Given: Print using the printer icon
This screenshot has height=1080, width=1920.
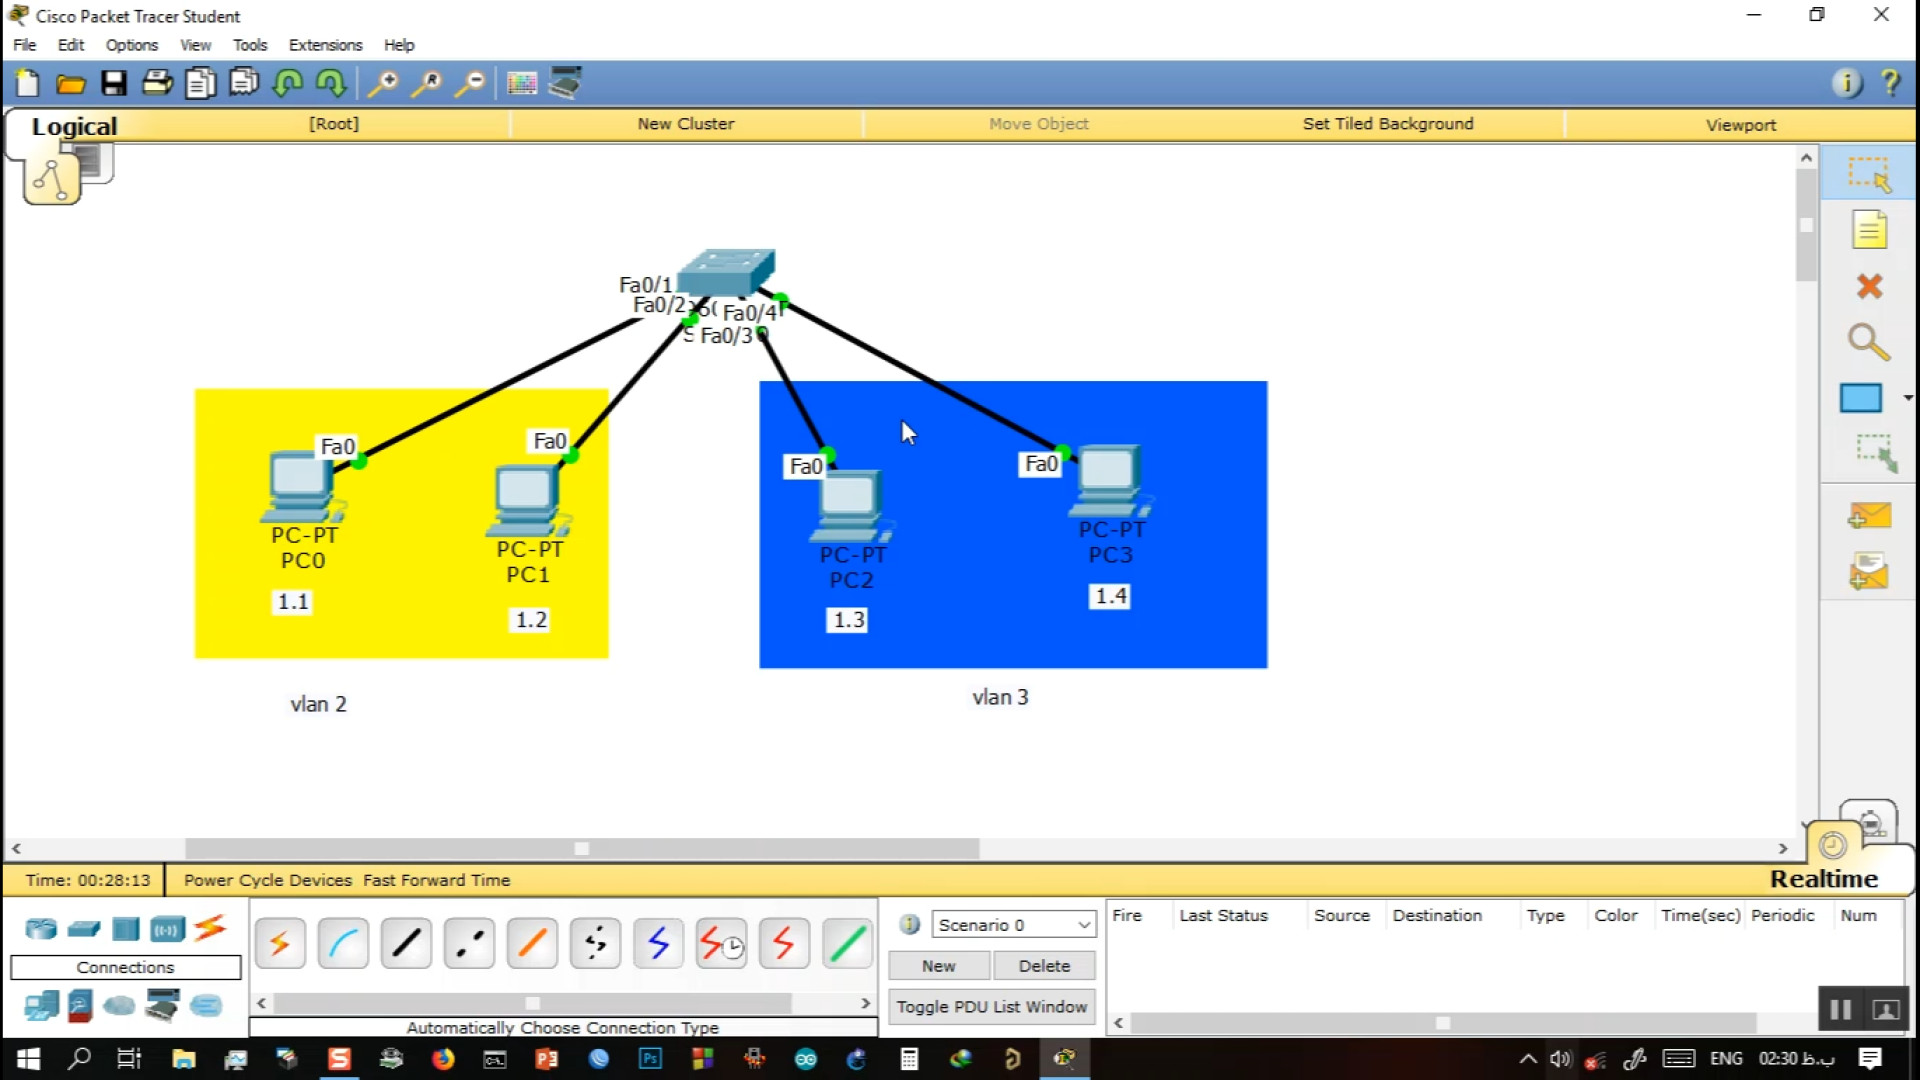Looking at the screenshot, I should [157, 84].
